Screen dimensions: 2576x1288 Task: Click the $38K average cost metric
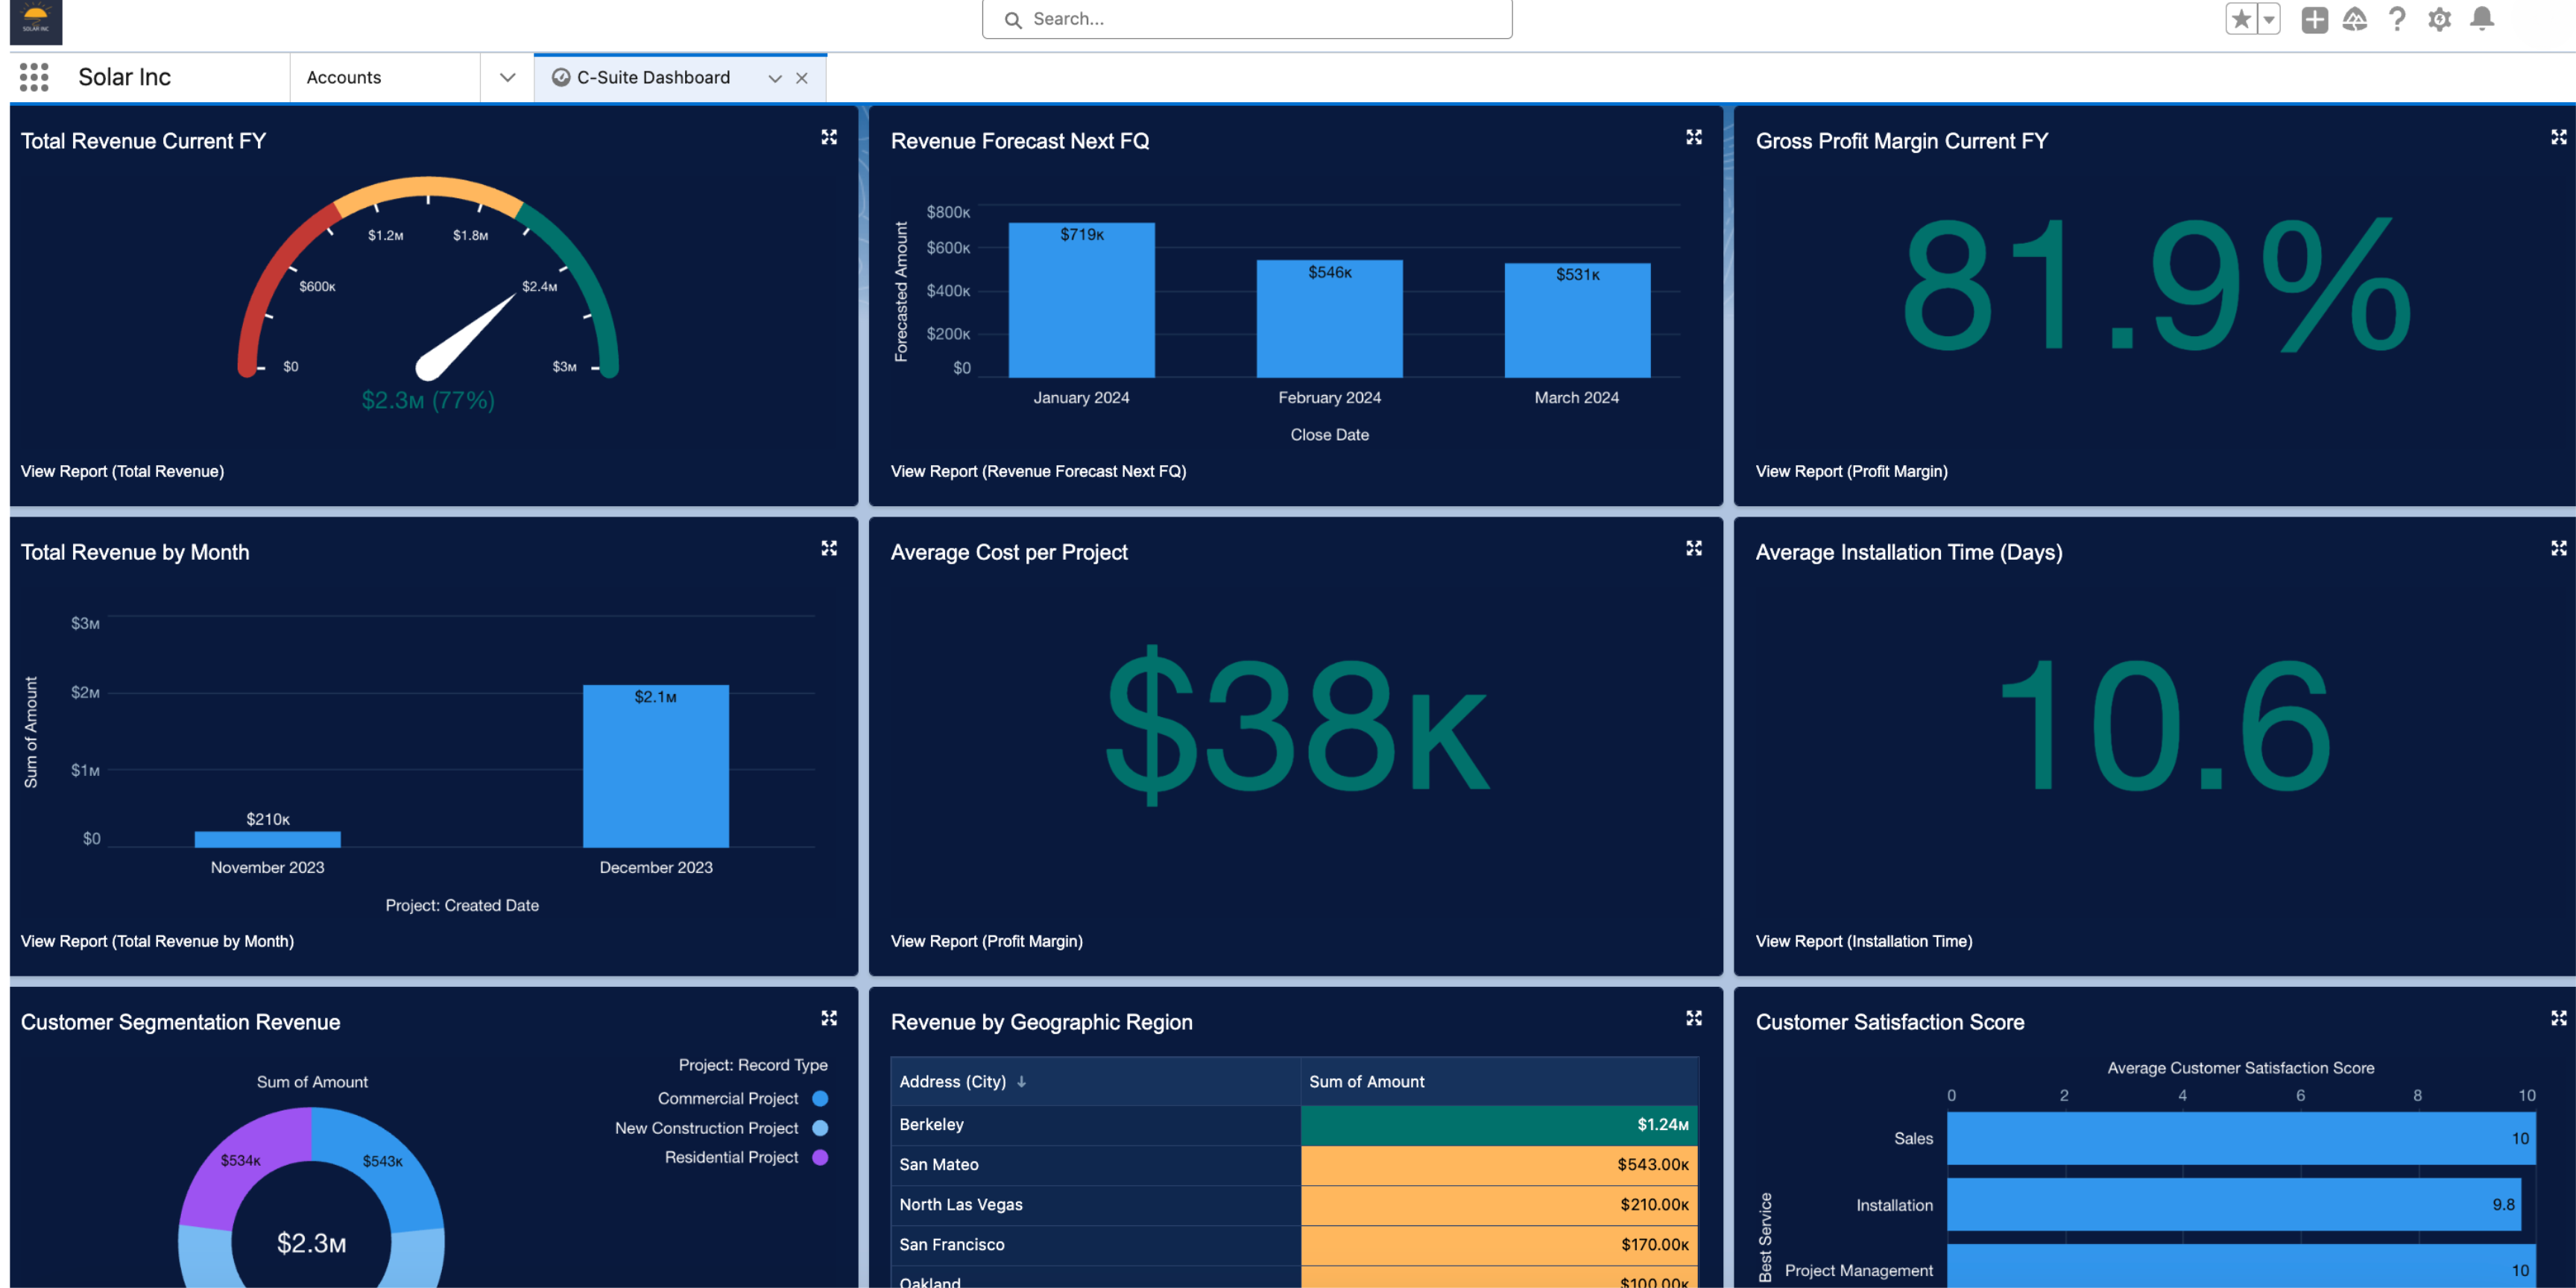[x=1296, y=727]
